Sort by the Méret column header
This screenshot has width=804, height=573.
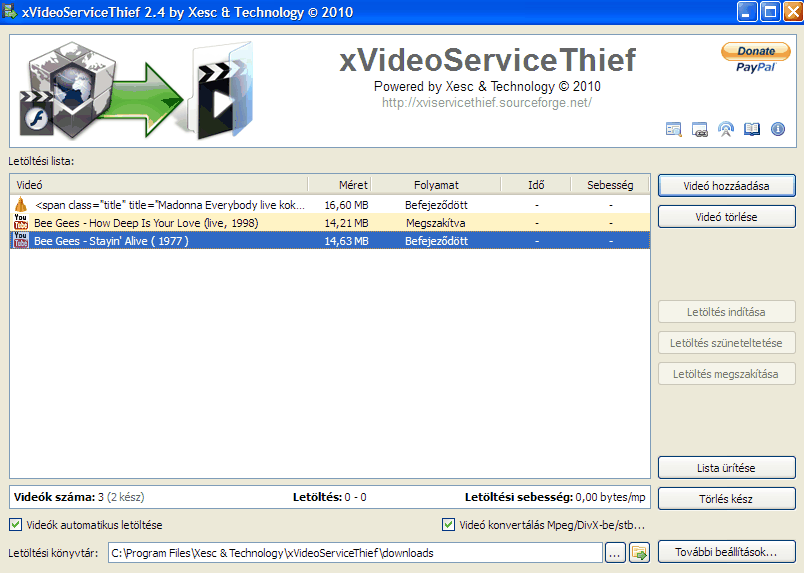point(339,185)
